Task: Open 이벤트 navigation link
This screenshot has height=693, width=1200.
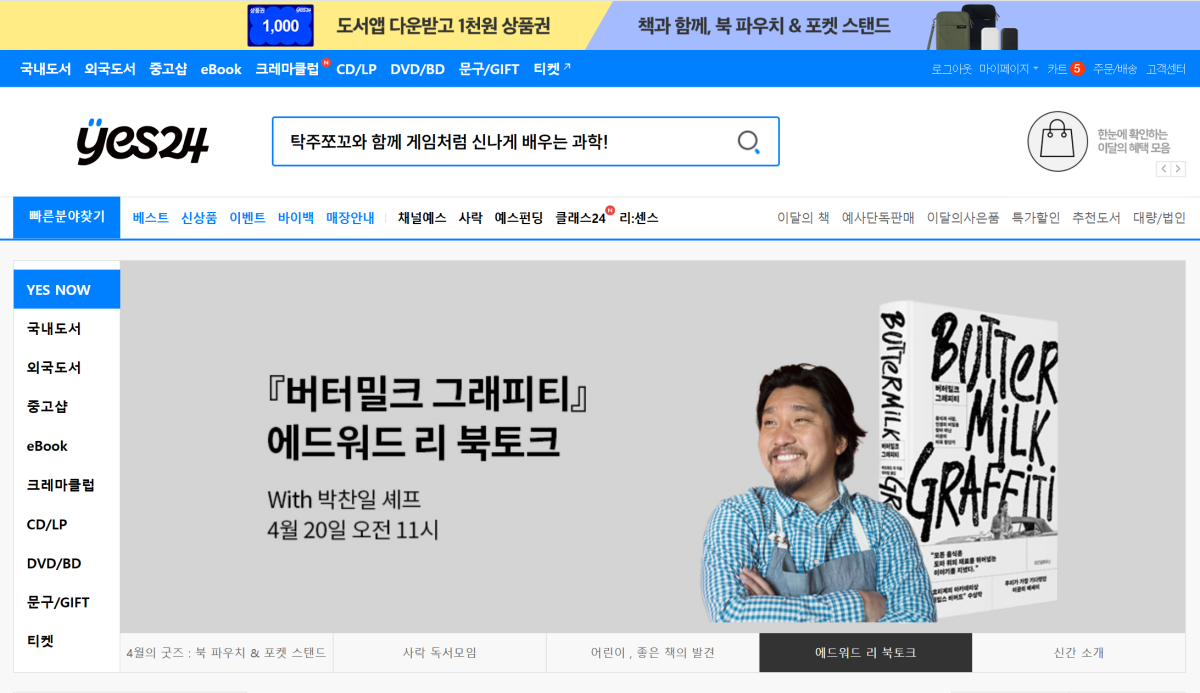Action: point(247,217)
